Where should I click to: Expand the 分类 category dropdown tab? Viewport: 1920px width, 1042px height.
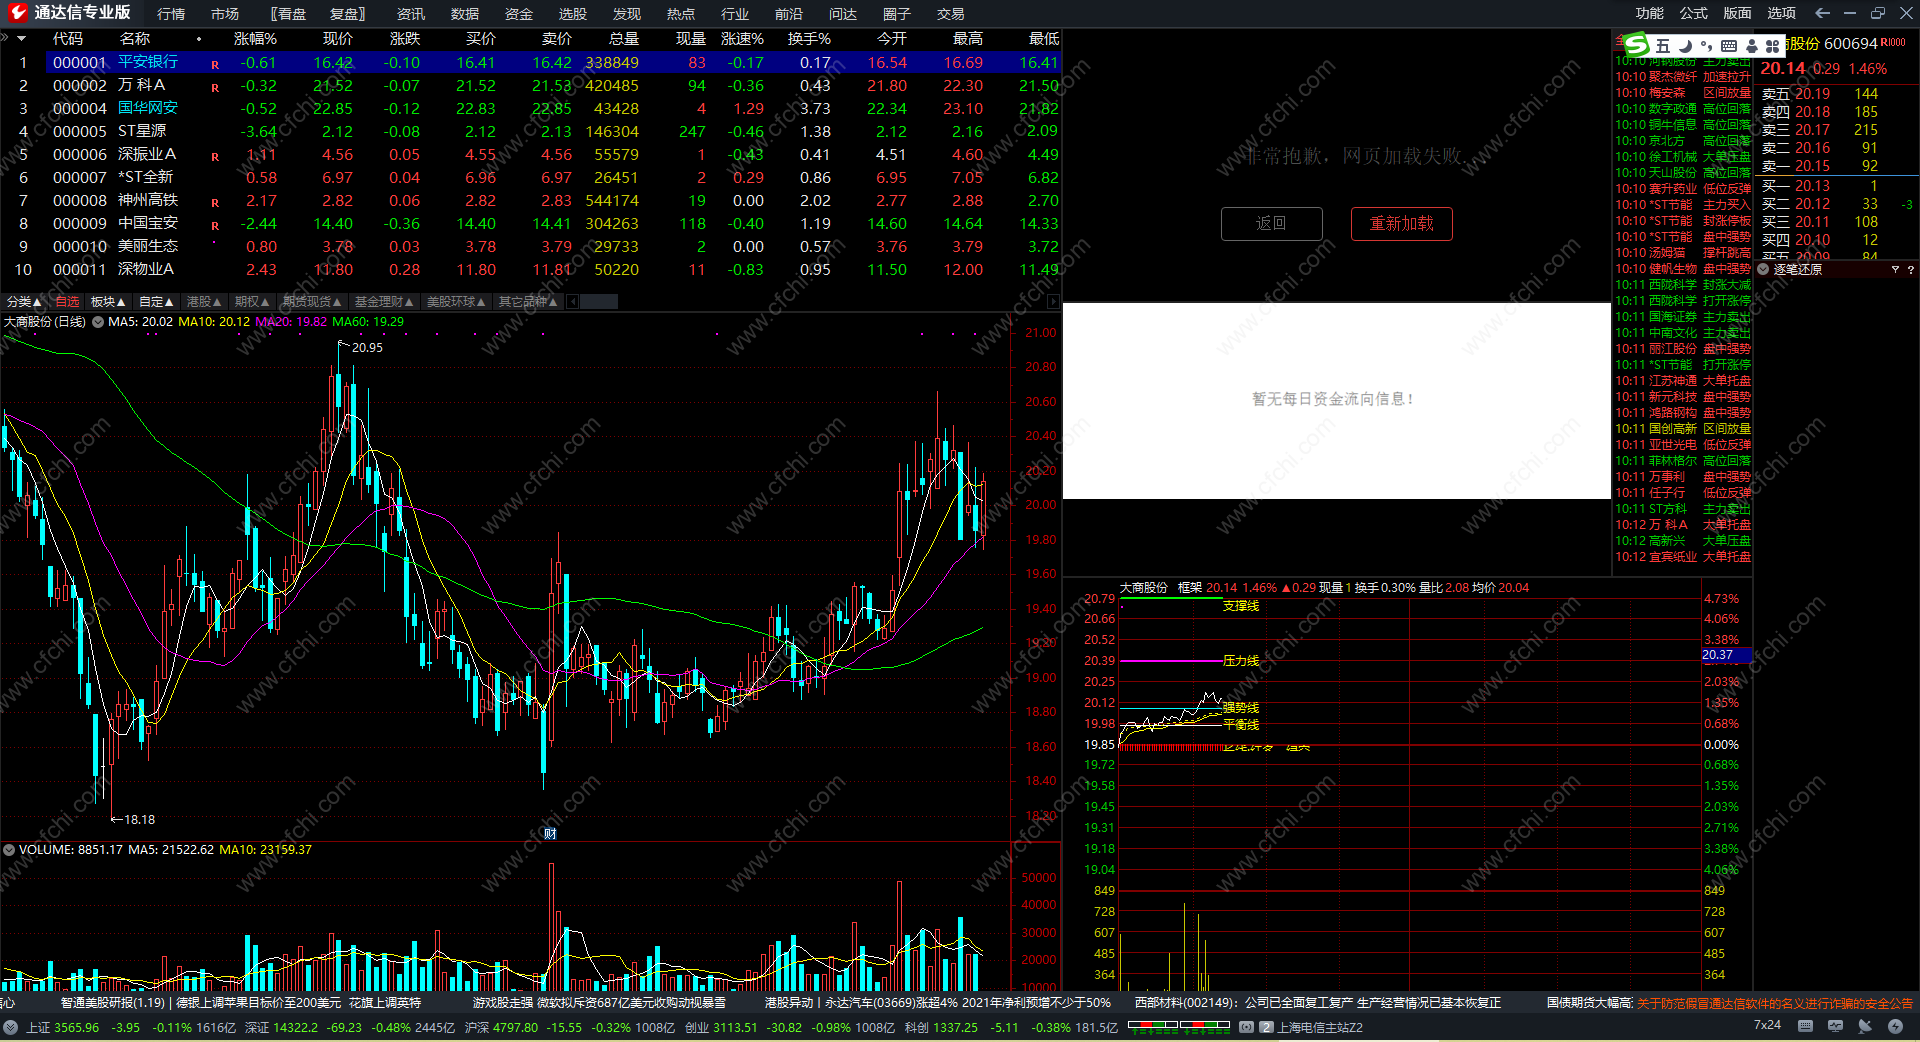pyautogui.click(x=24, y=302)
